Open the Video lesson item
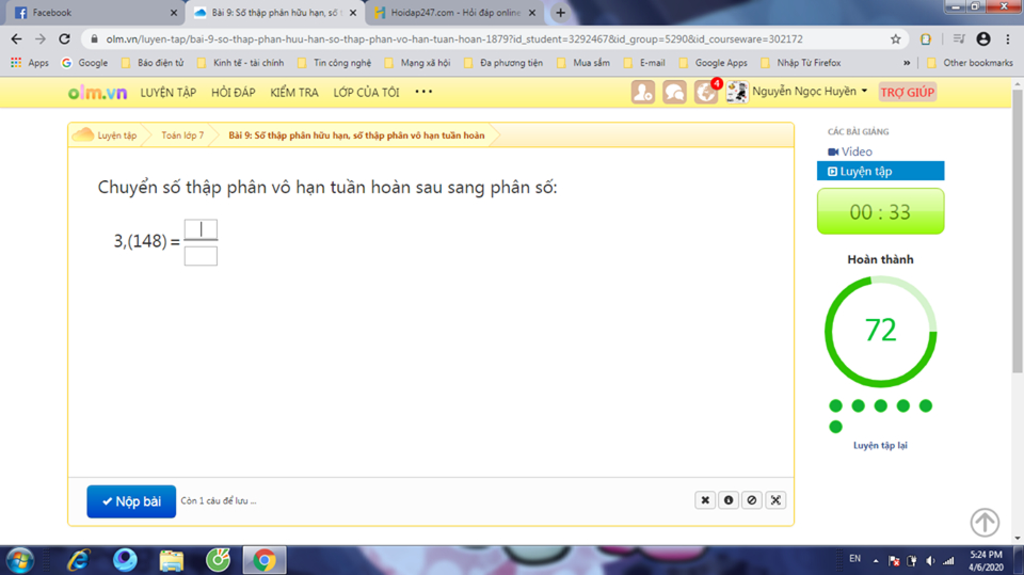Screen dimensions: 1024x575 click(850, 152)
